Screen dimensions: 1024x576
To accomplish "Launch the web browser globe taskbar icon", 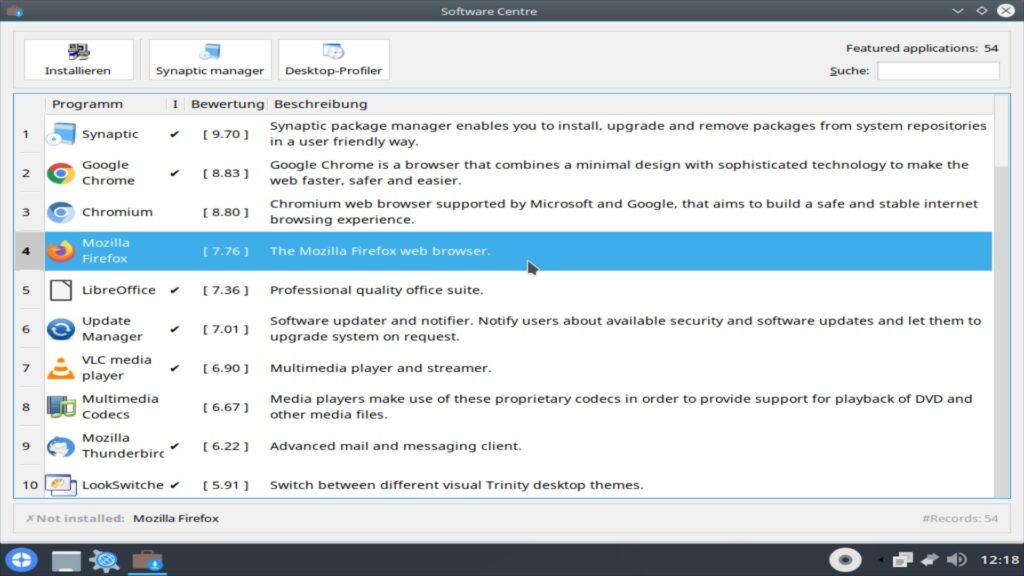I will click(x=104, y=560).
